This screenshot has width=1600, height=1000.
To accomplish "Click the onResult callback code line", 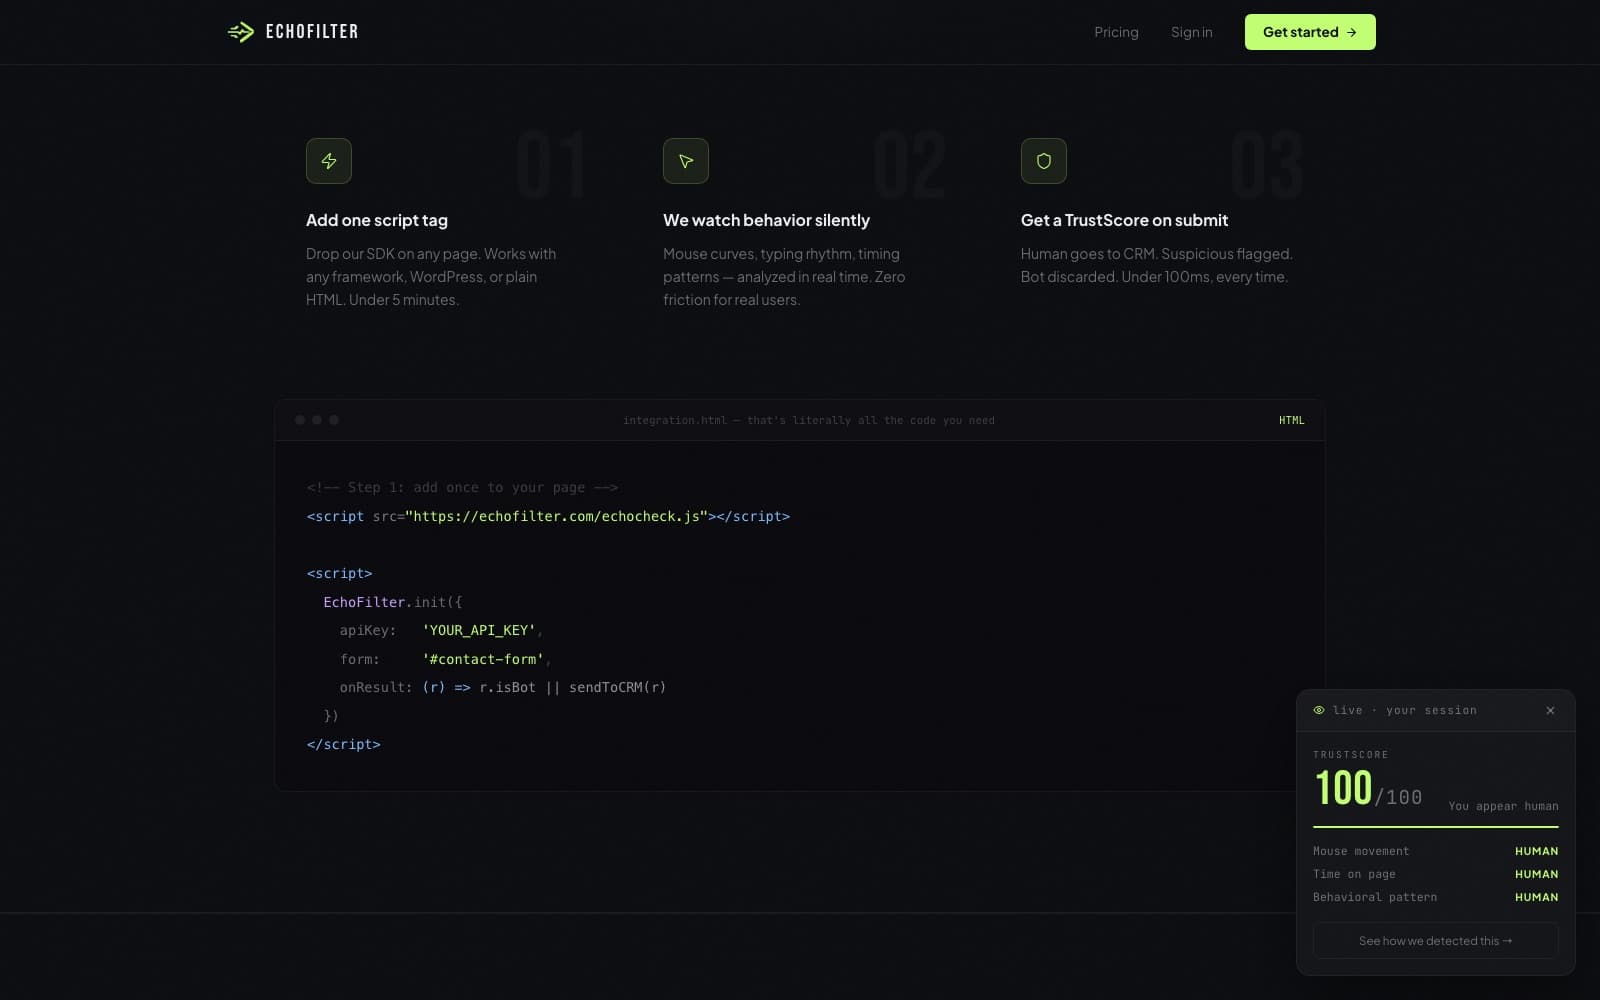I will (503, 687).
